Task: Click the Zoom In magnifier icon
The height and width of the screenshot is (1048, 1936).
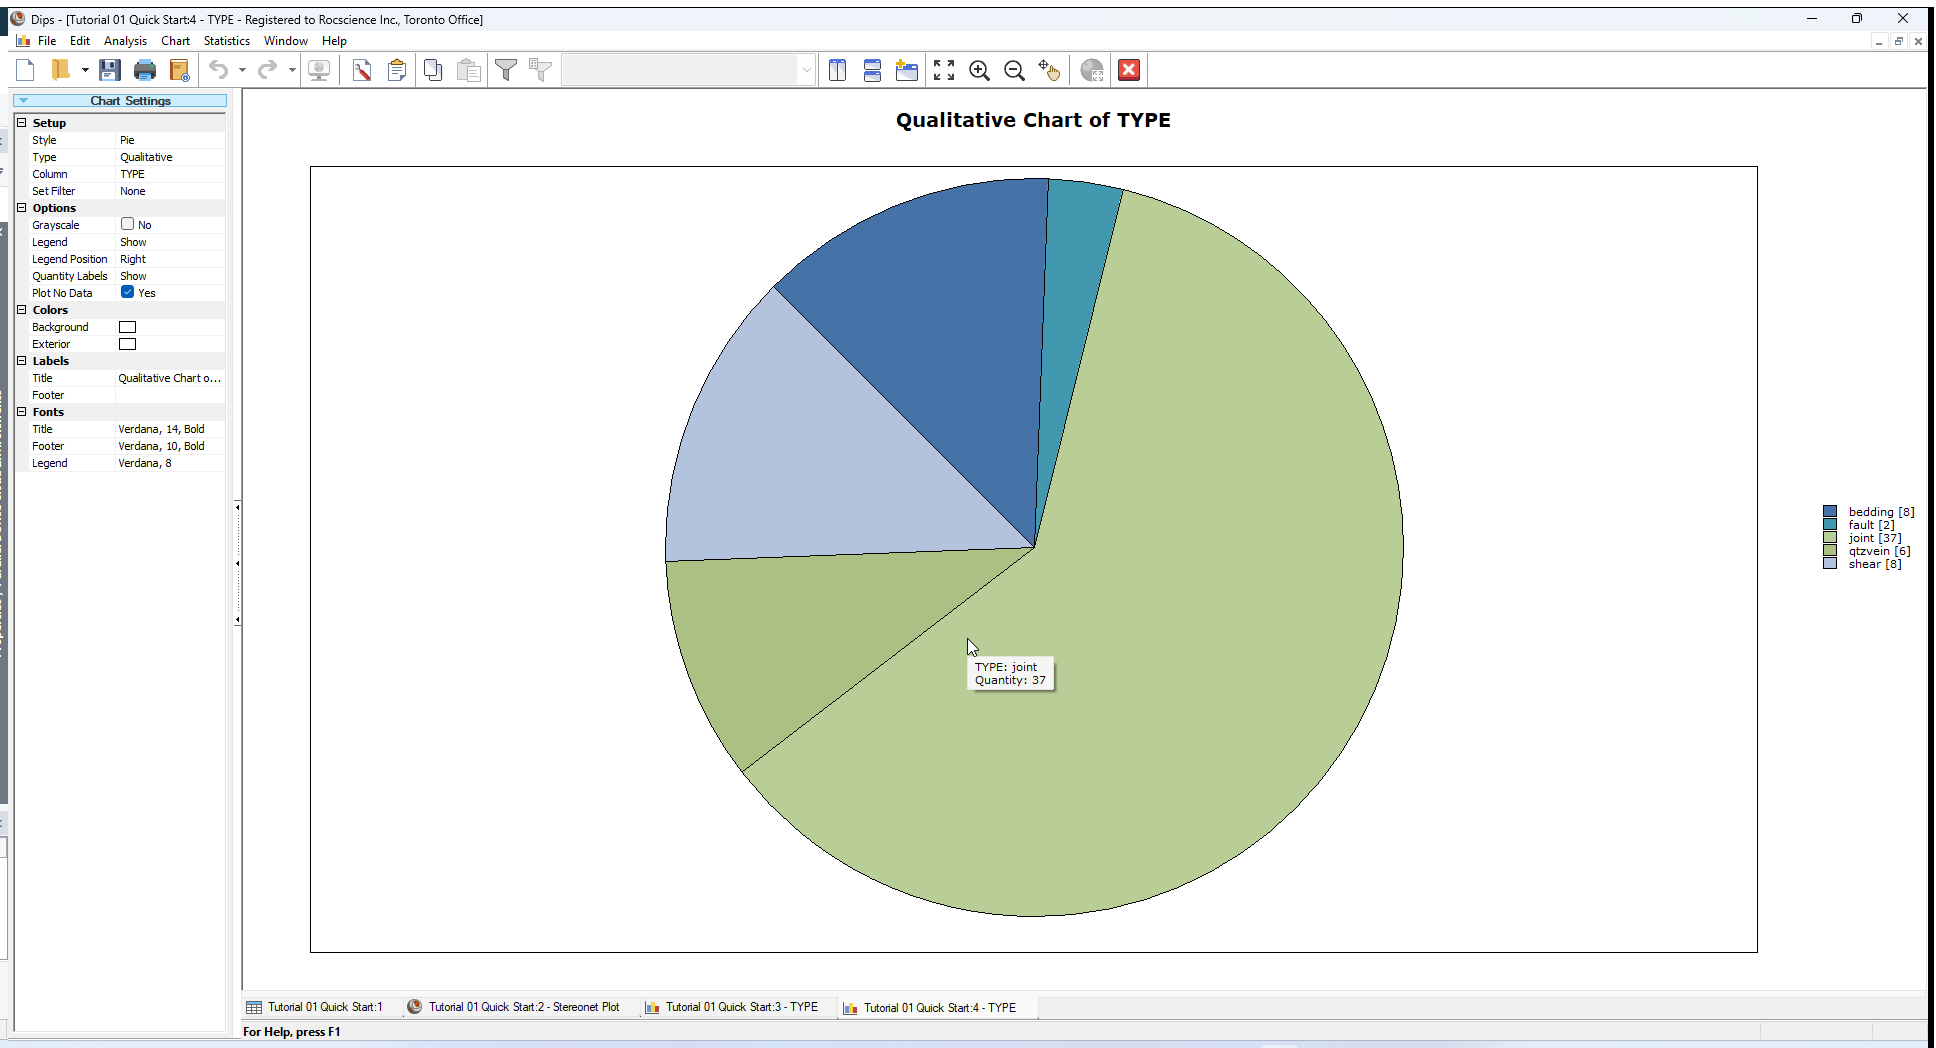Action: (979, 70)
